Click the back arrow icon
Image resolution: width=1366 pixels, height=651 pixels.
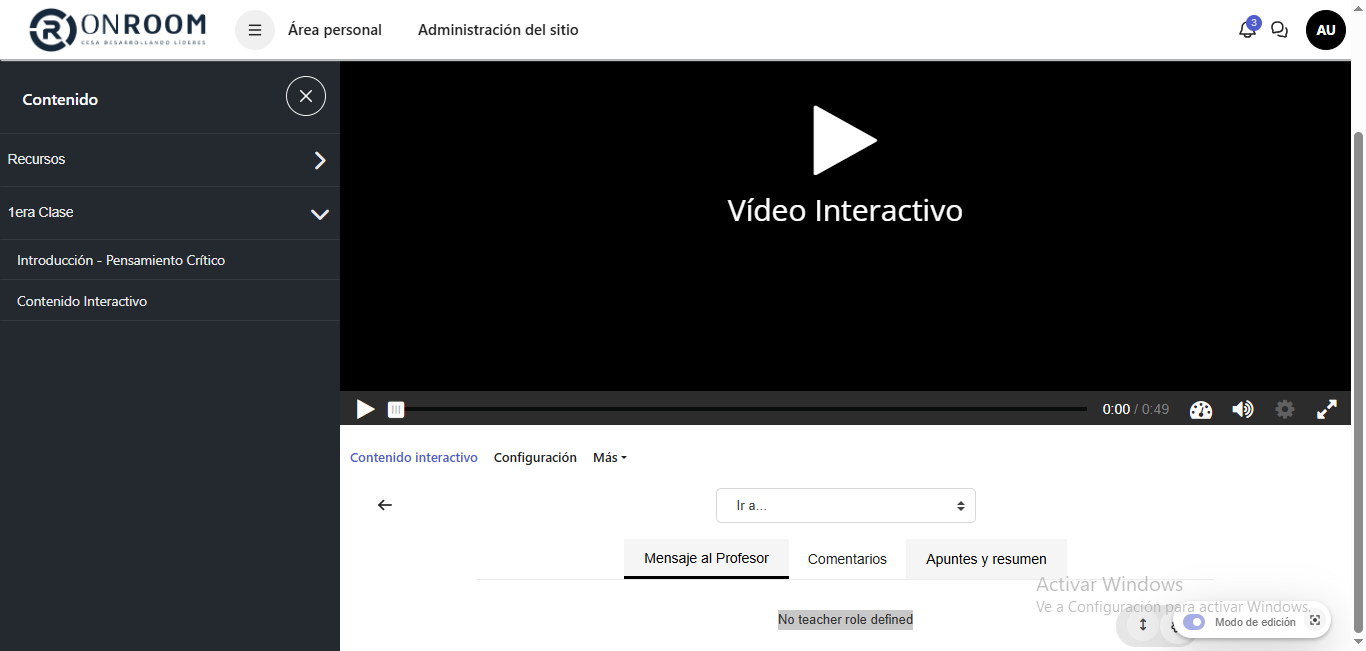385,505
